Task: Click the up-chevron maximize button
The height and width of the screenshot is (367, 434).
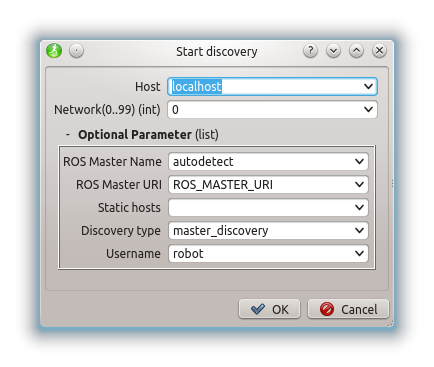Action: (356, 51)
